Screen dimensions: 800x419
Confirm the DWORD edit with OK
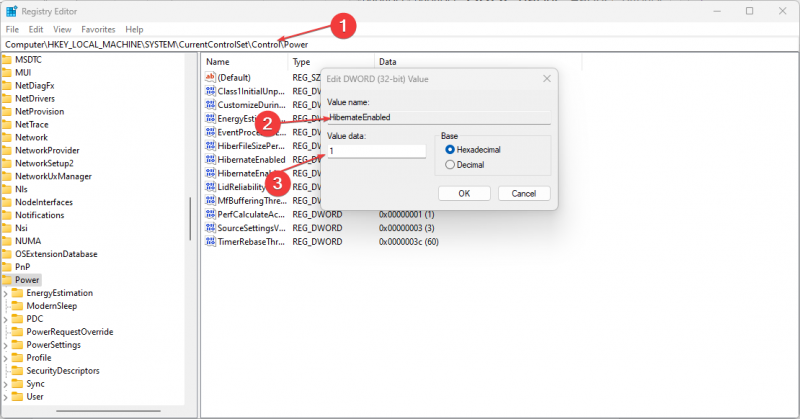(x=464, y=193)
